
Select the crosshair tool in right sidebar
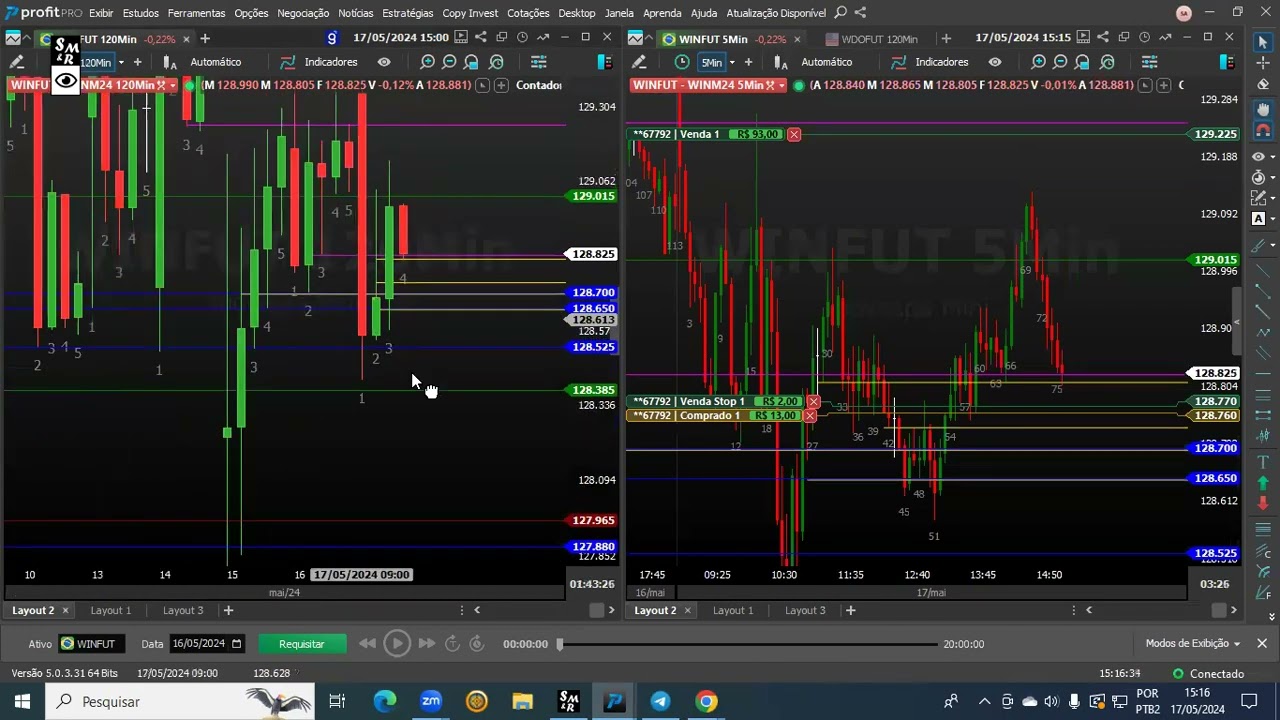pyautogui.click(x=1262, y=63)
